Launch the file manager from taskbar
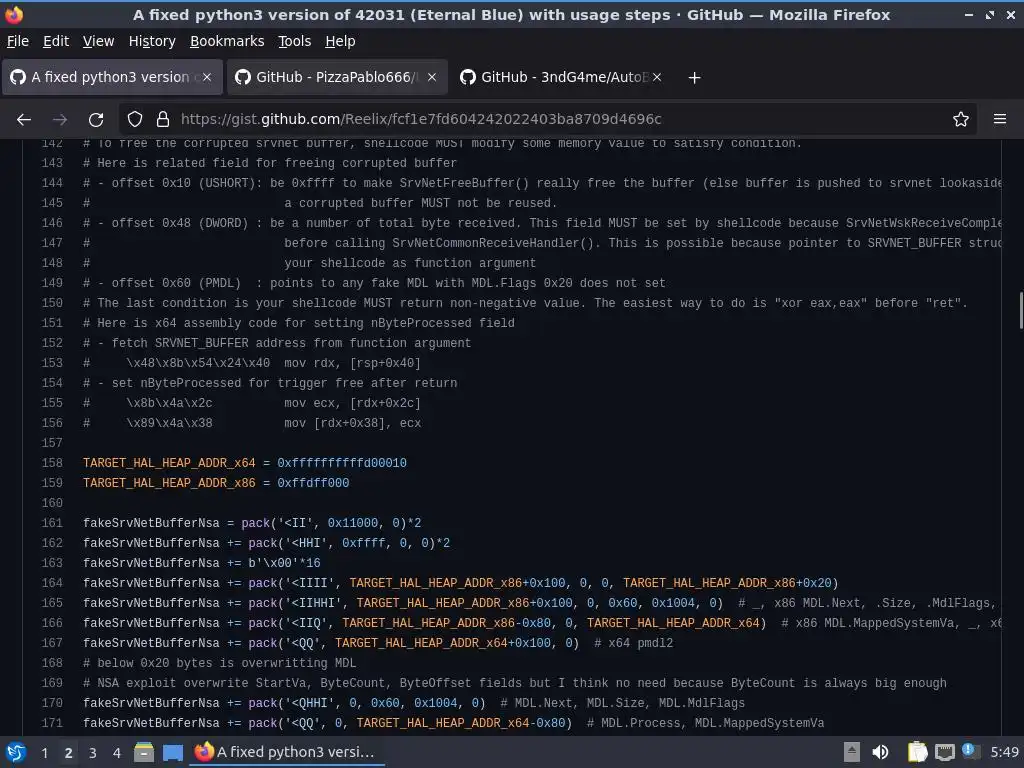 144,752
